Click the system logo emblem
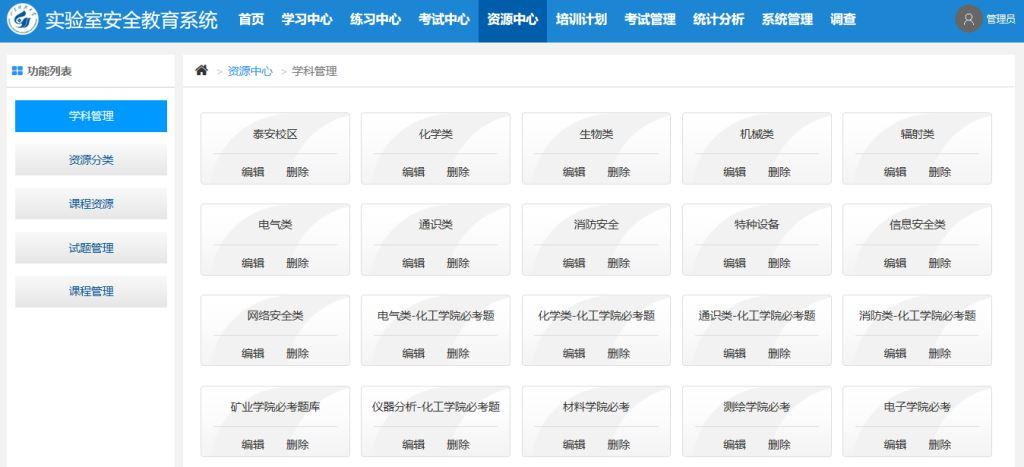 21,20
